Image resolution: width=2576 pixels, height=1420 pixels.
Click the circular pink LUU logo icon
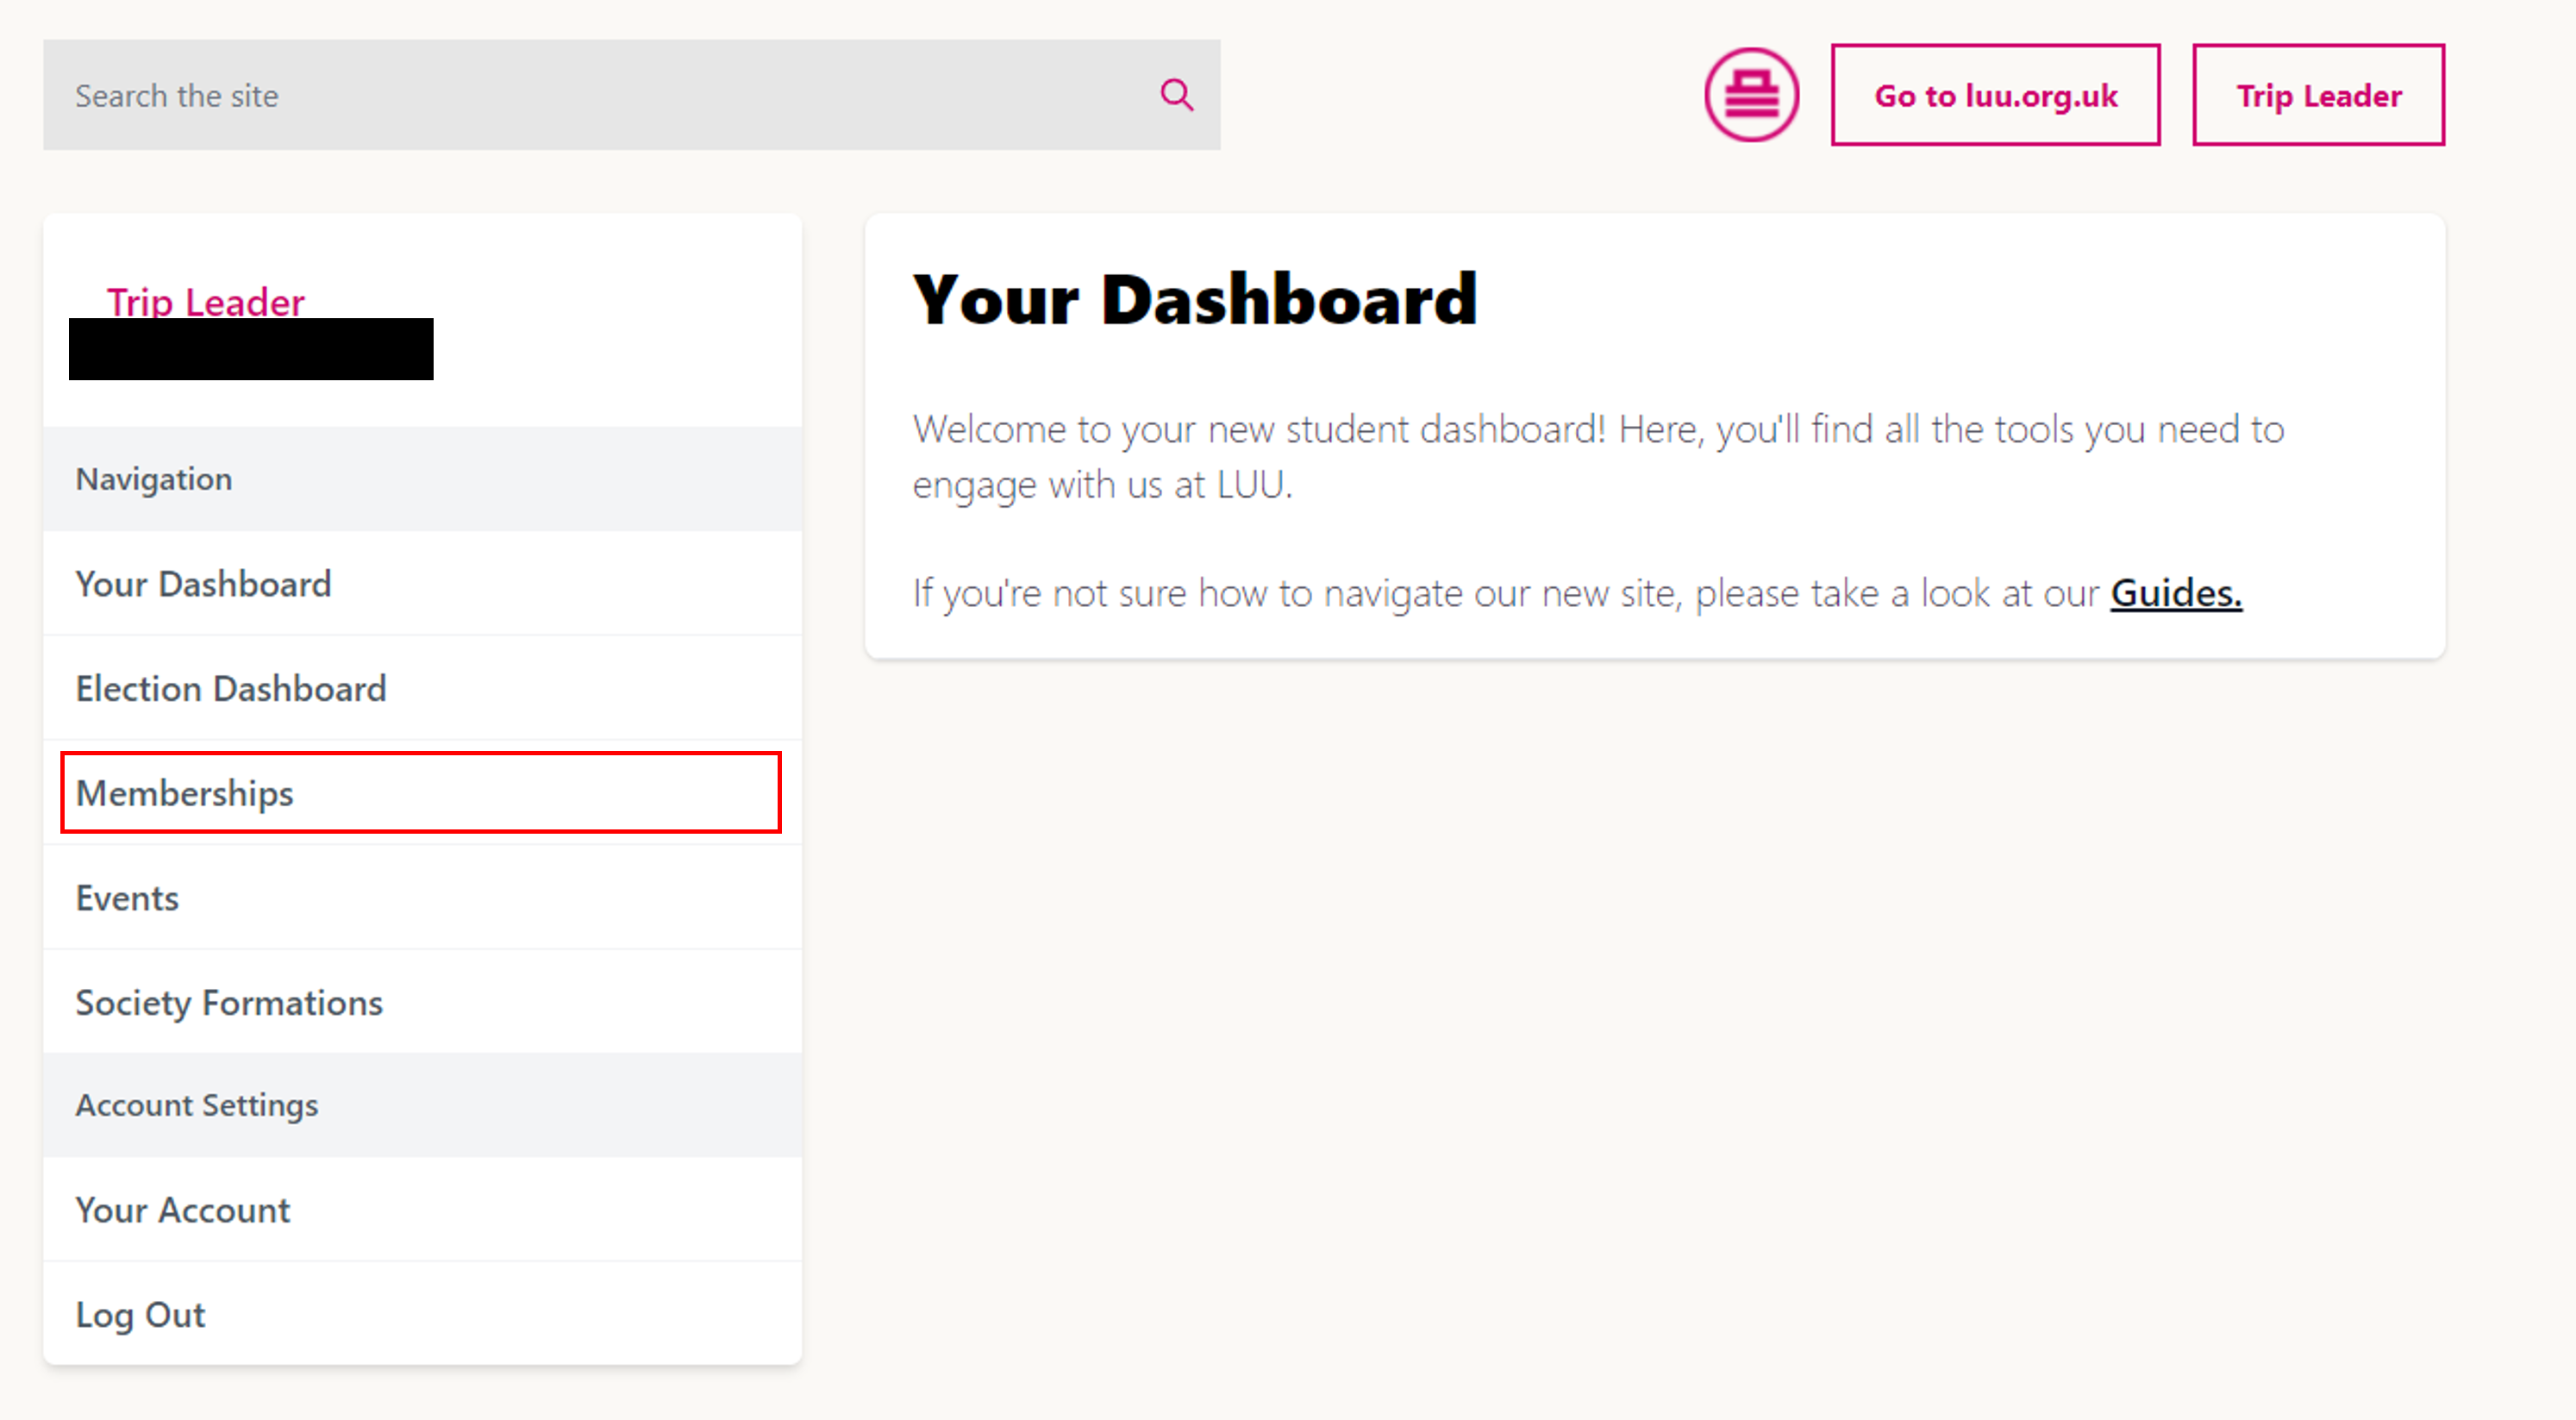click(x=1751, y=95)
